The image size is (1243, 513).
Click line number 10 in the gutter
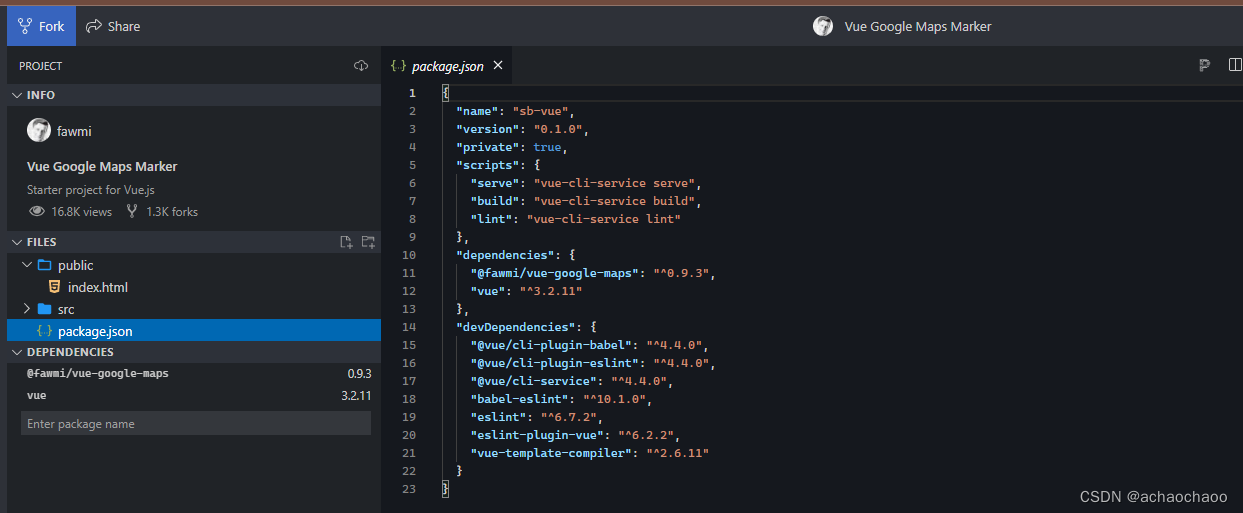point(411,255)
